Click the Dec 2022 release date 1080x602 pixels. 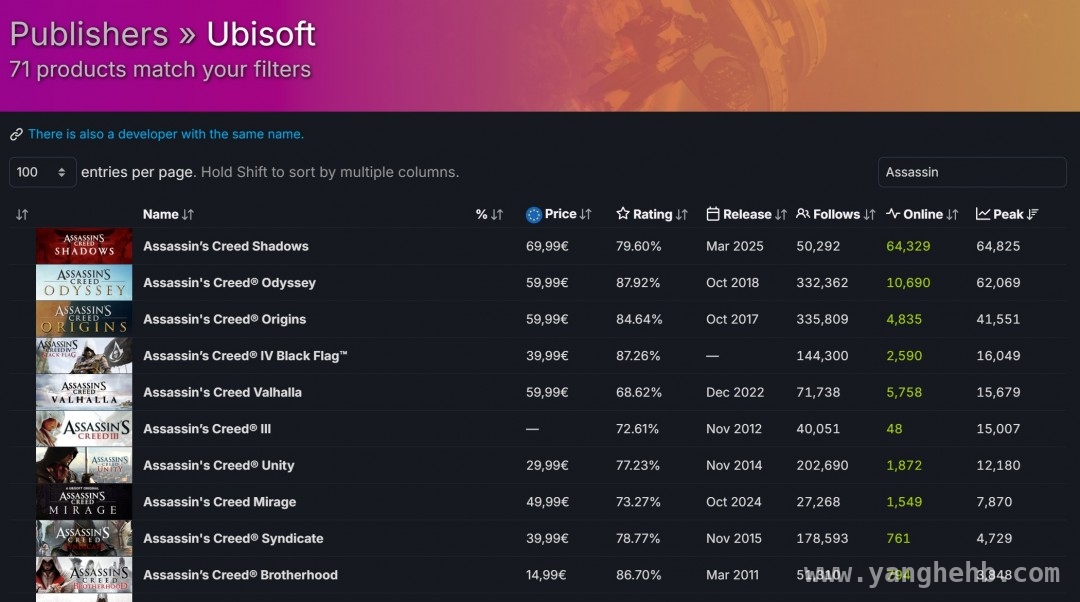[x=735, y=392]
